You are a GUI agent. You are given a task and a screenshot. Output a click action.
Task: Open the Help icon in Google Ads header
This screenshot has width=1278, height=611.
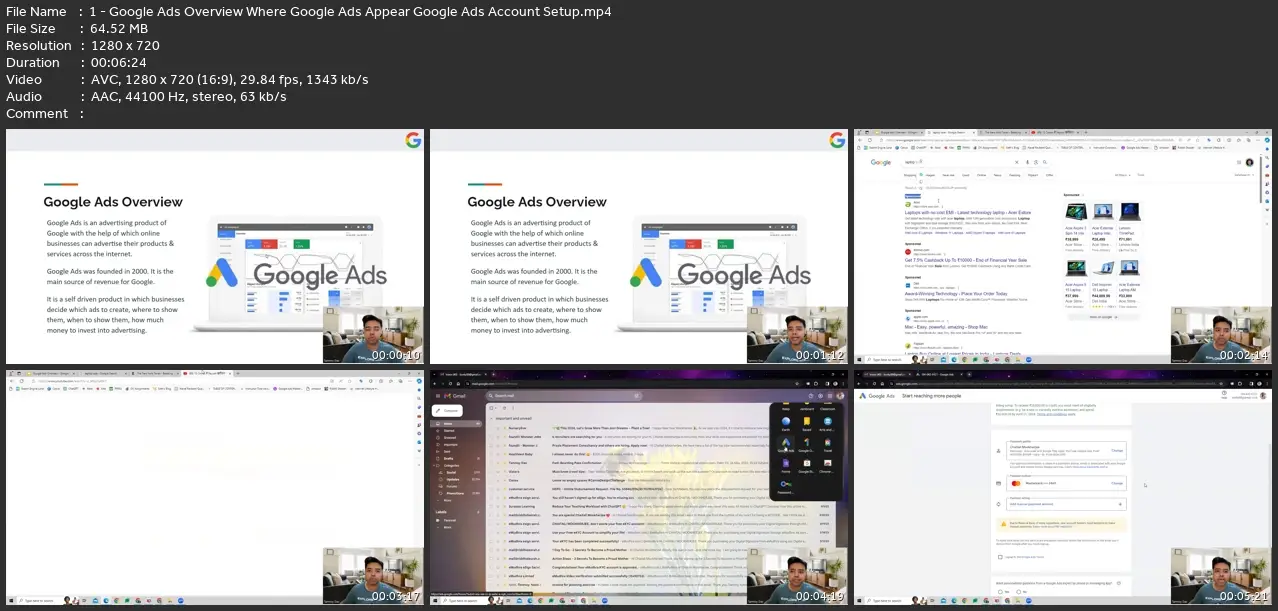click(1224, 393)
